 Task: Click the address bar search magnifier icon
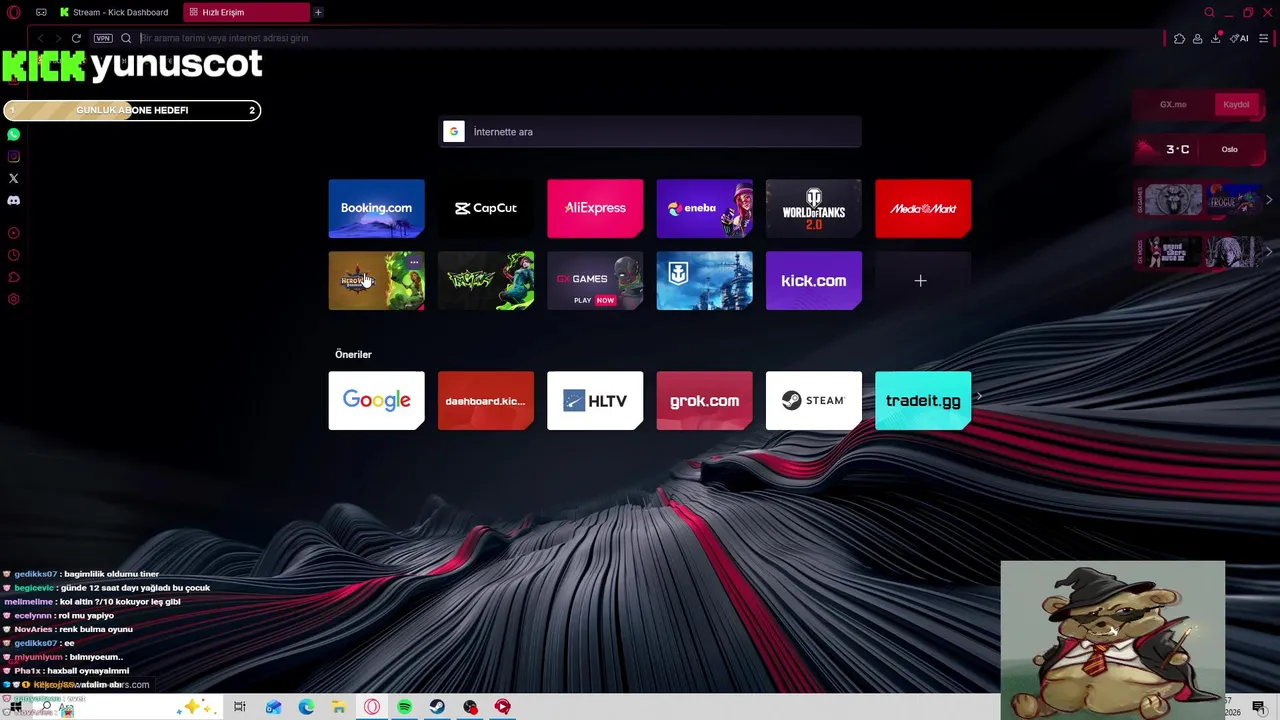[126, 38]
